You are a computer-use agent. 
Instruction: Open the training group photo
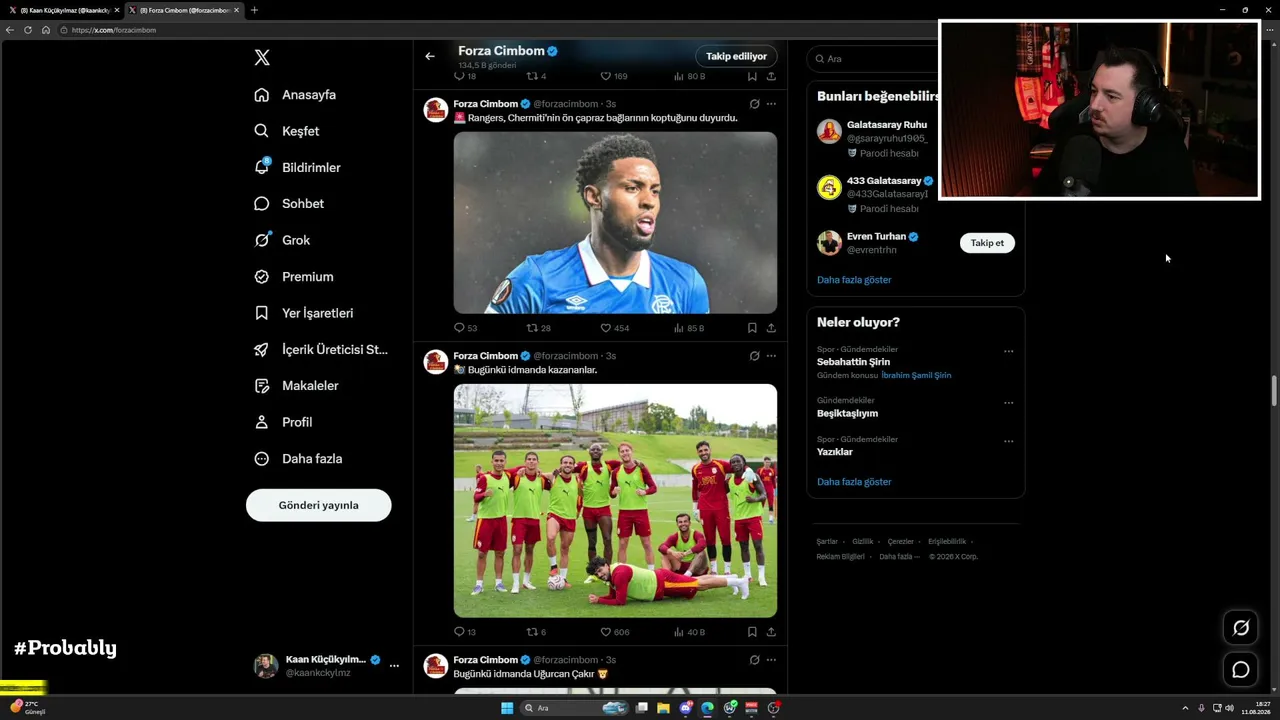coord(615,501)
